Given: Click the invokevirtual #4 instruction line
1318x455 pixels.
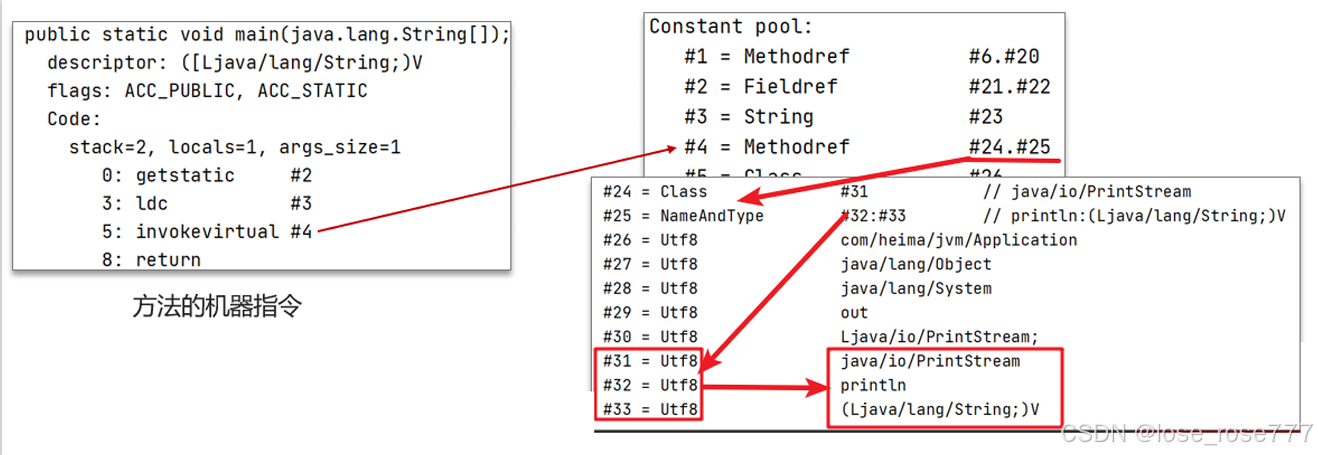Looking at the screenshot, I should [224, 232].
